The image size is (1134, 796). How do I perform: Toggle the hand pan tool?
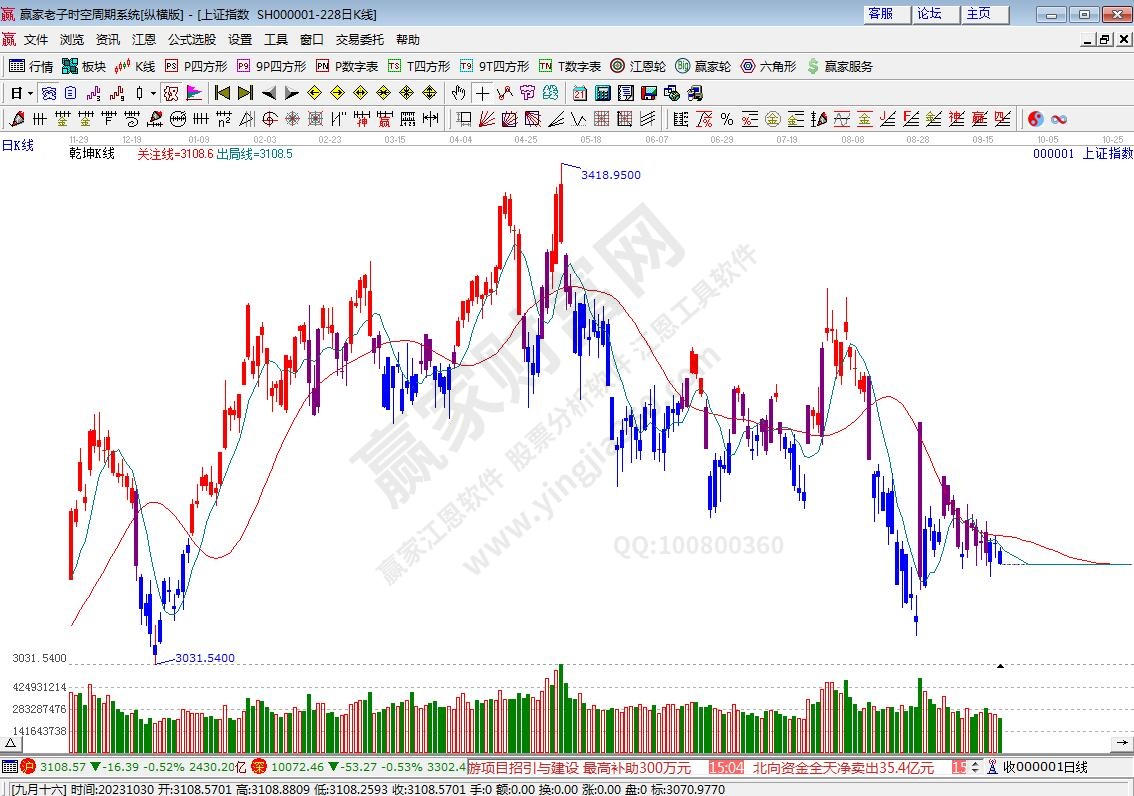458,93
